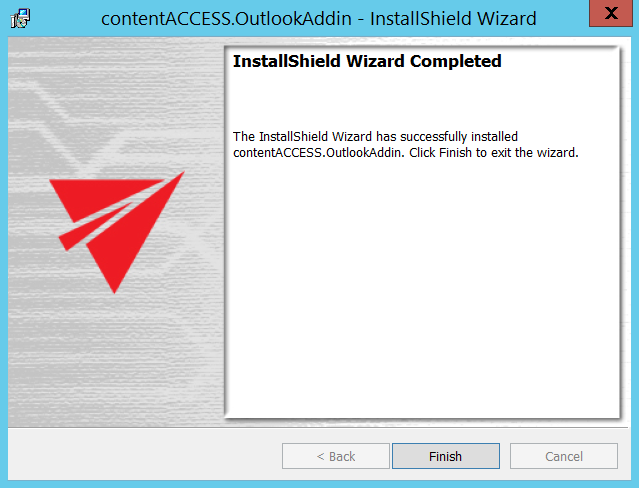639x488 pixels.
Task: Open the installer icon system menu
Action: tap(20, 18)
